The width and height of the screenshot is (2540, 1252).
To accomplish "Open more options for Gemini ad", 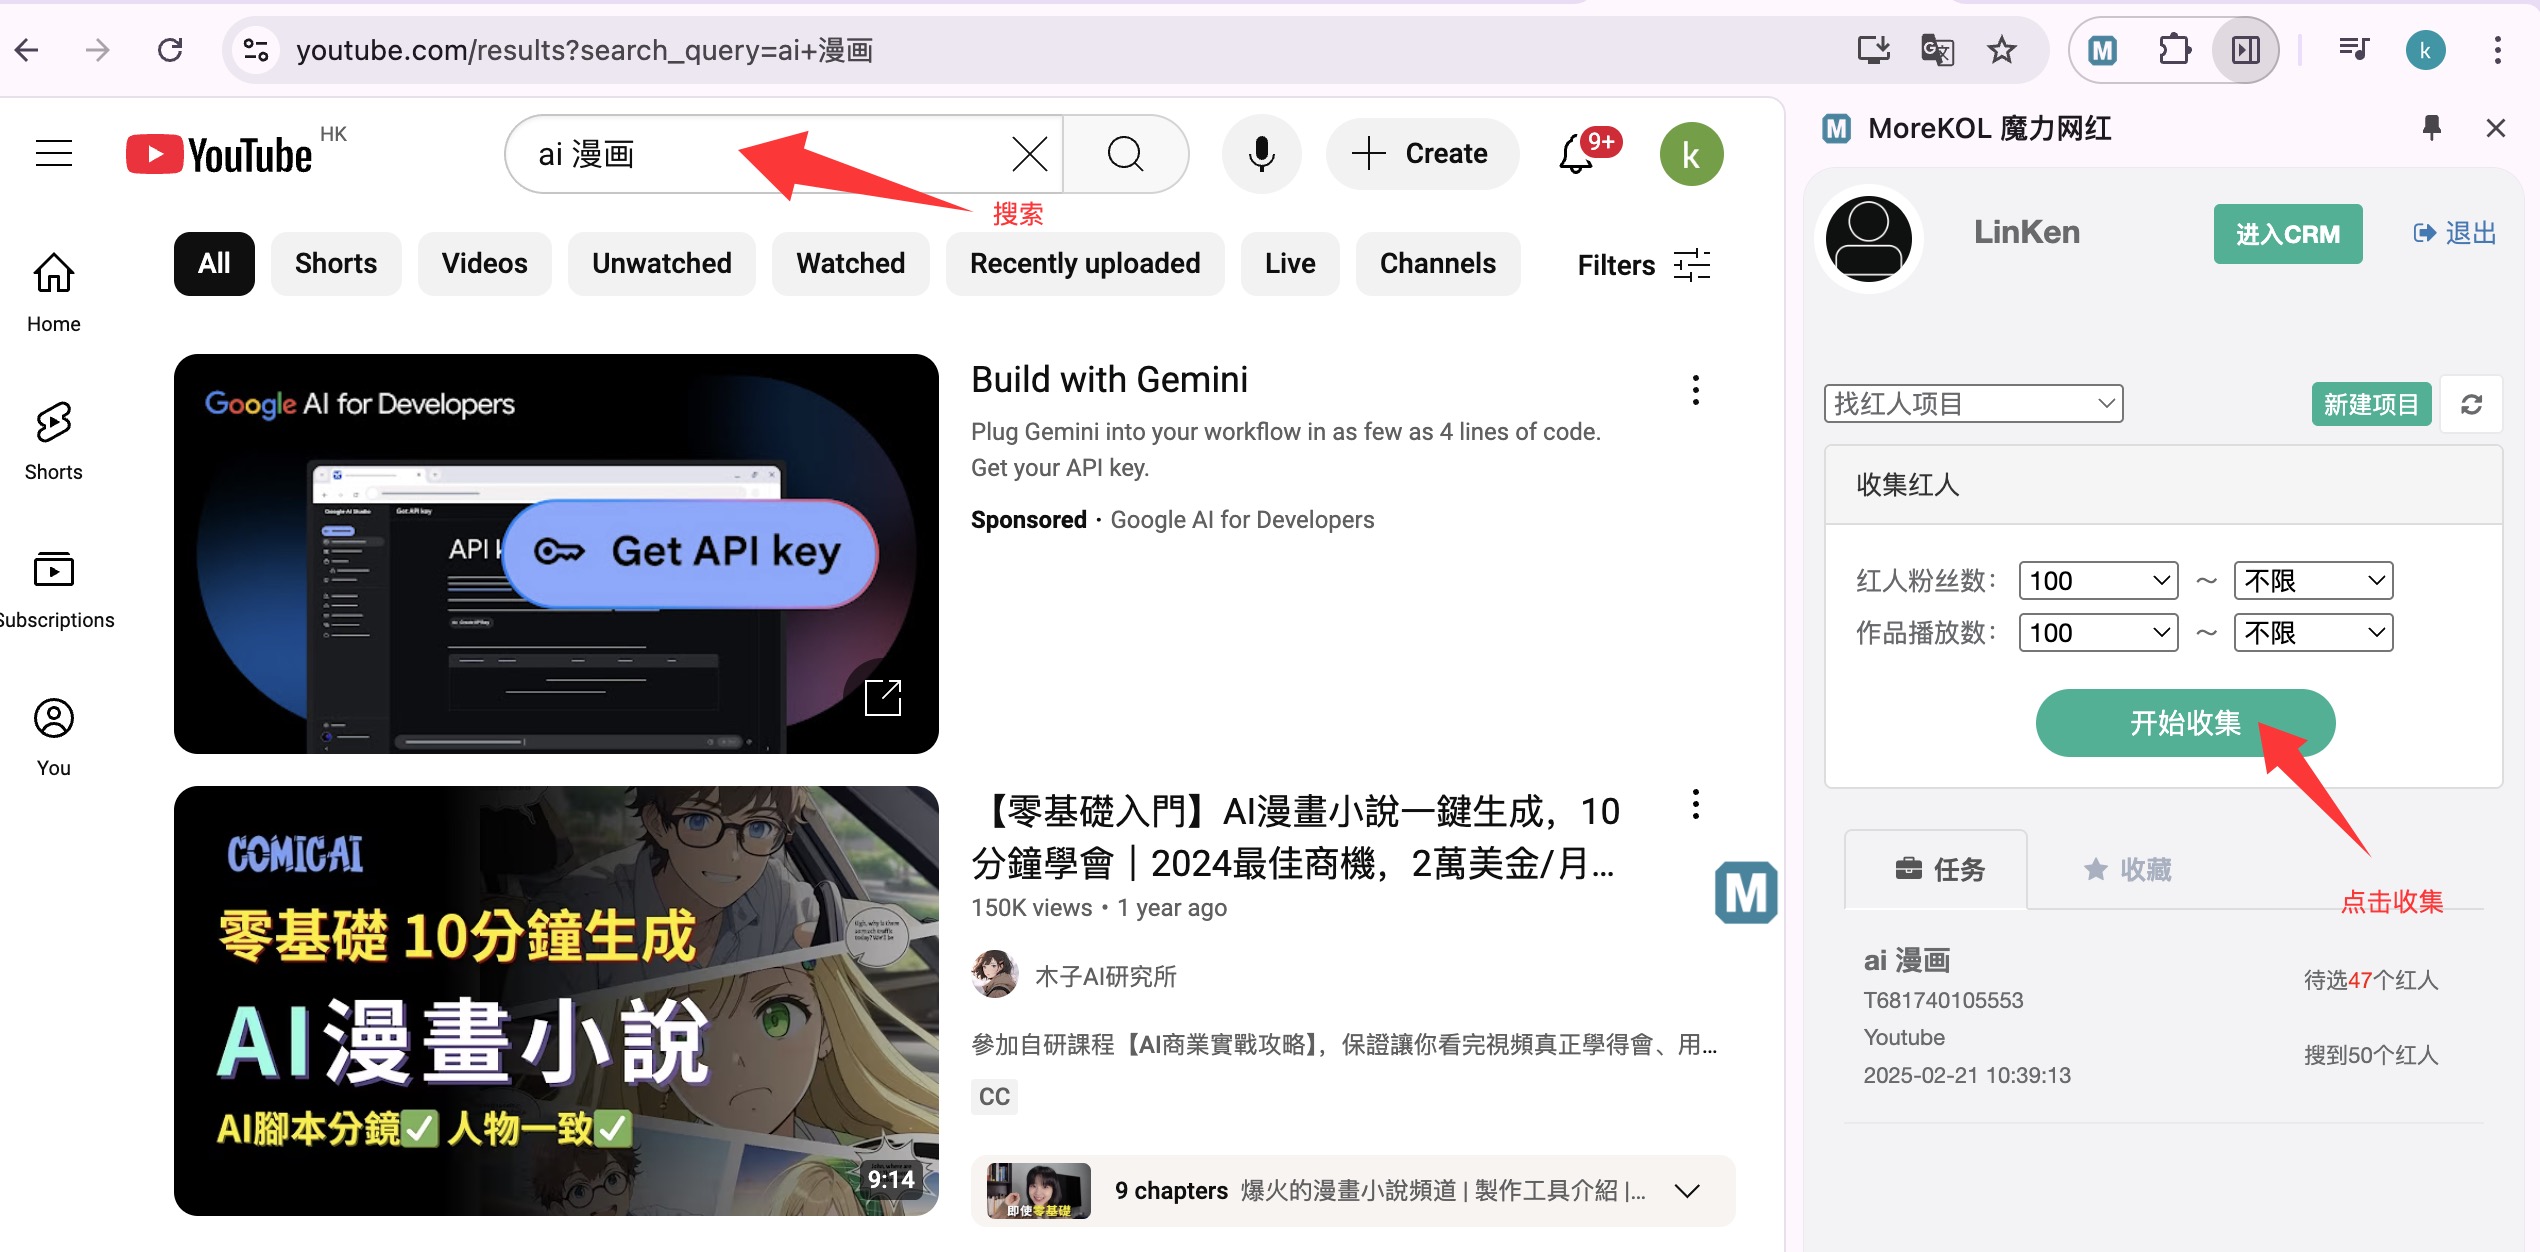I will (x=1695, y=390).
